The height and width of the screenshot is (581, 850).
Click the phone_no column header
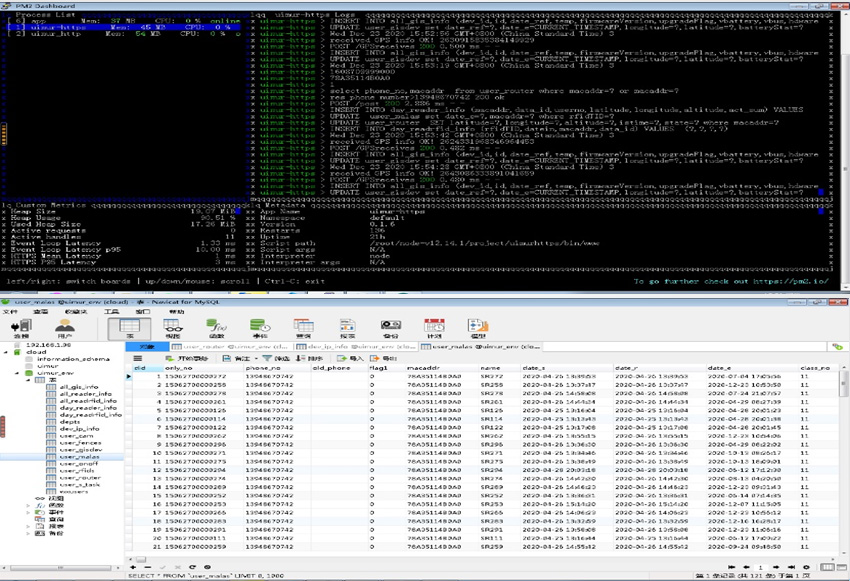click(x=276, y=368)
